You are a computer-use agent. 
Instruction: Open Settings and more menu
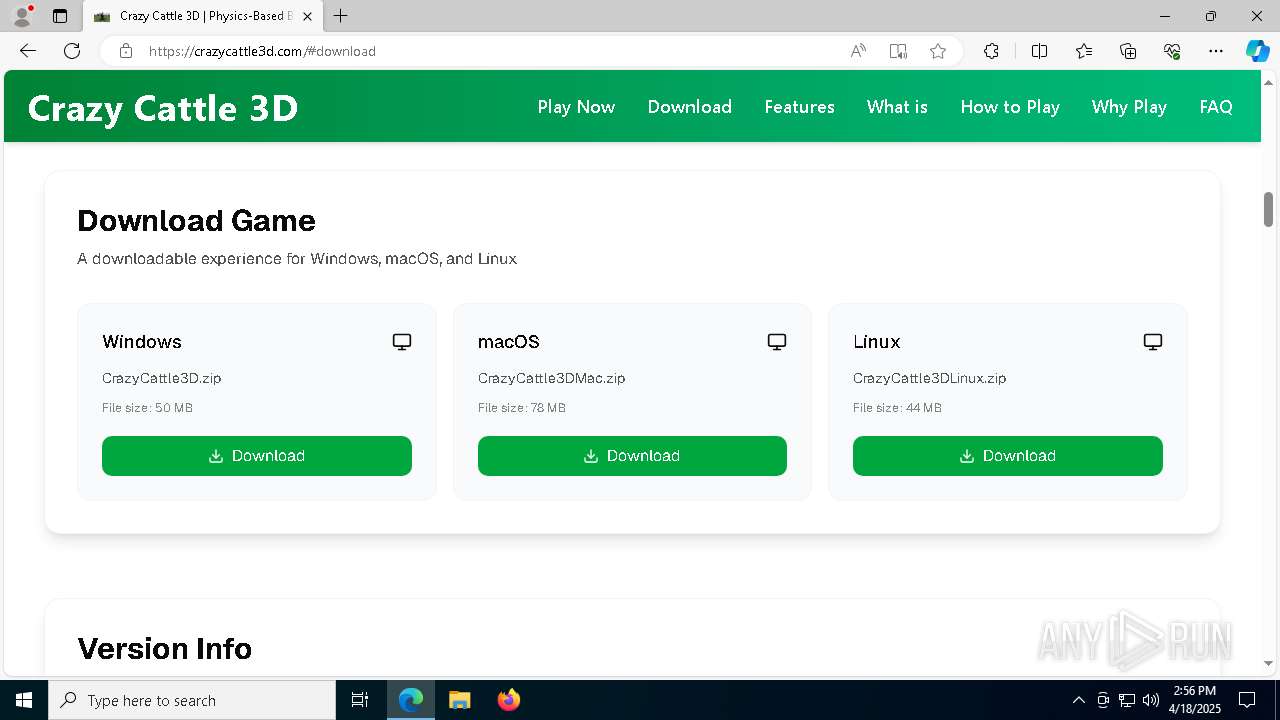[1216, 51]
